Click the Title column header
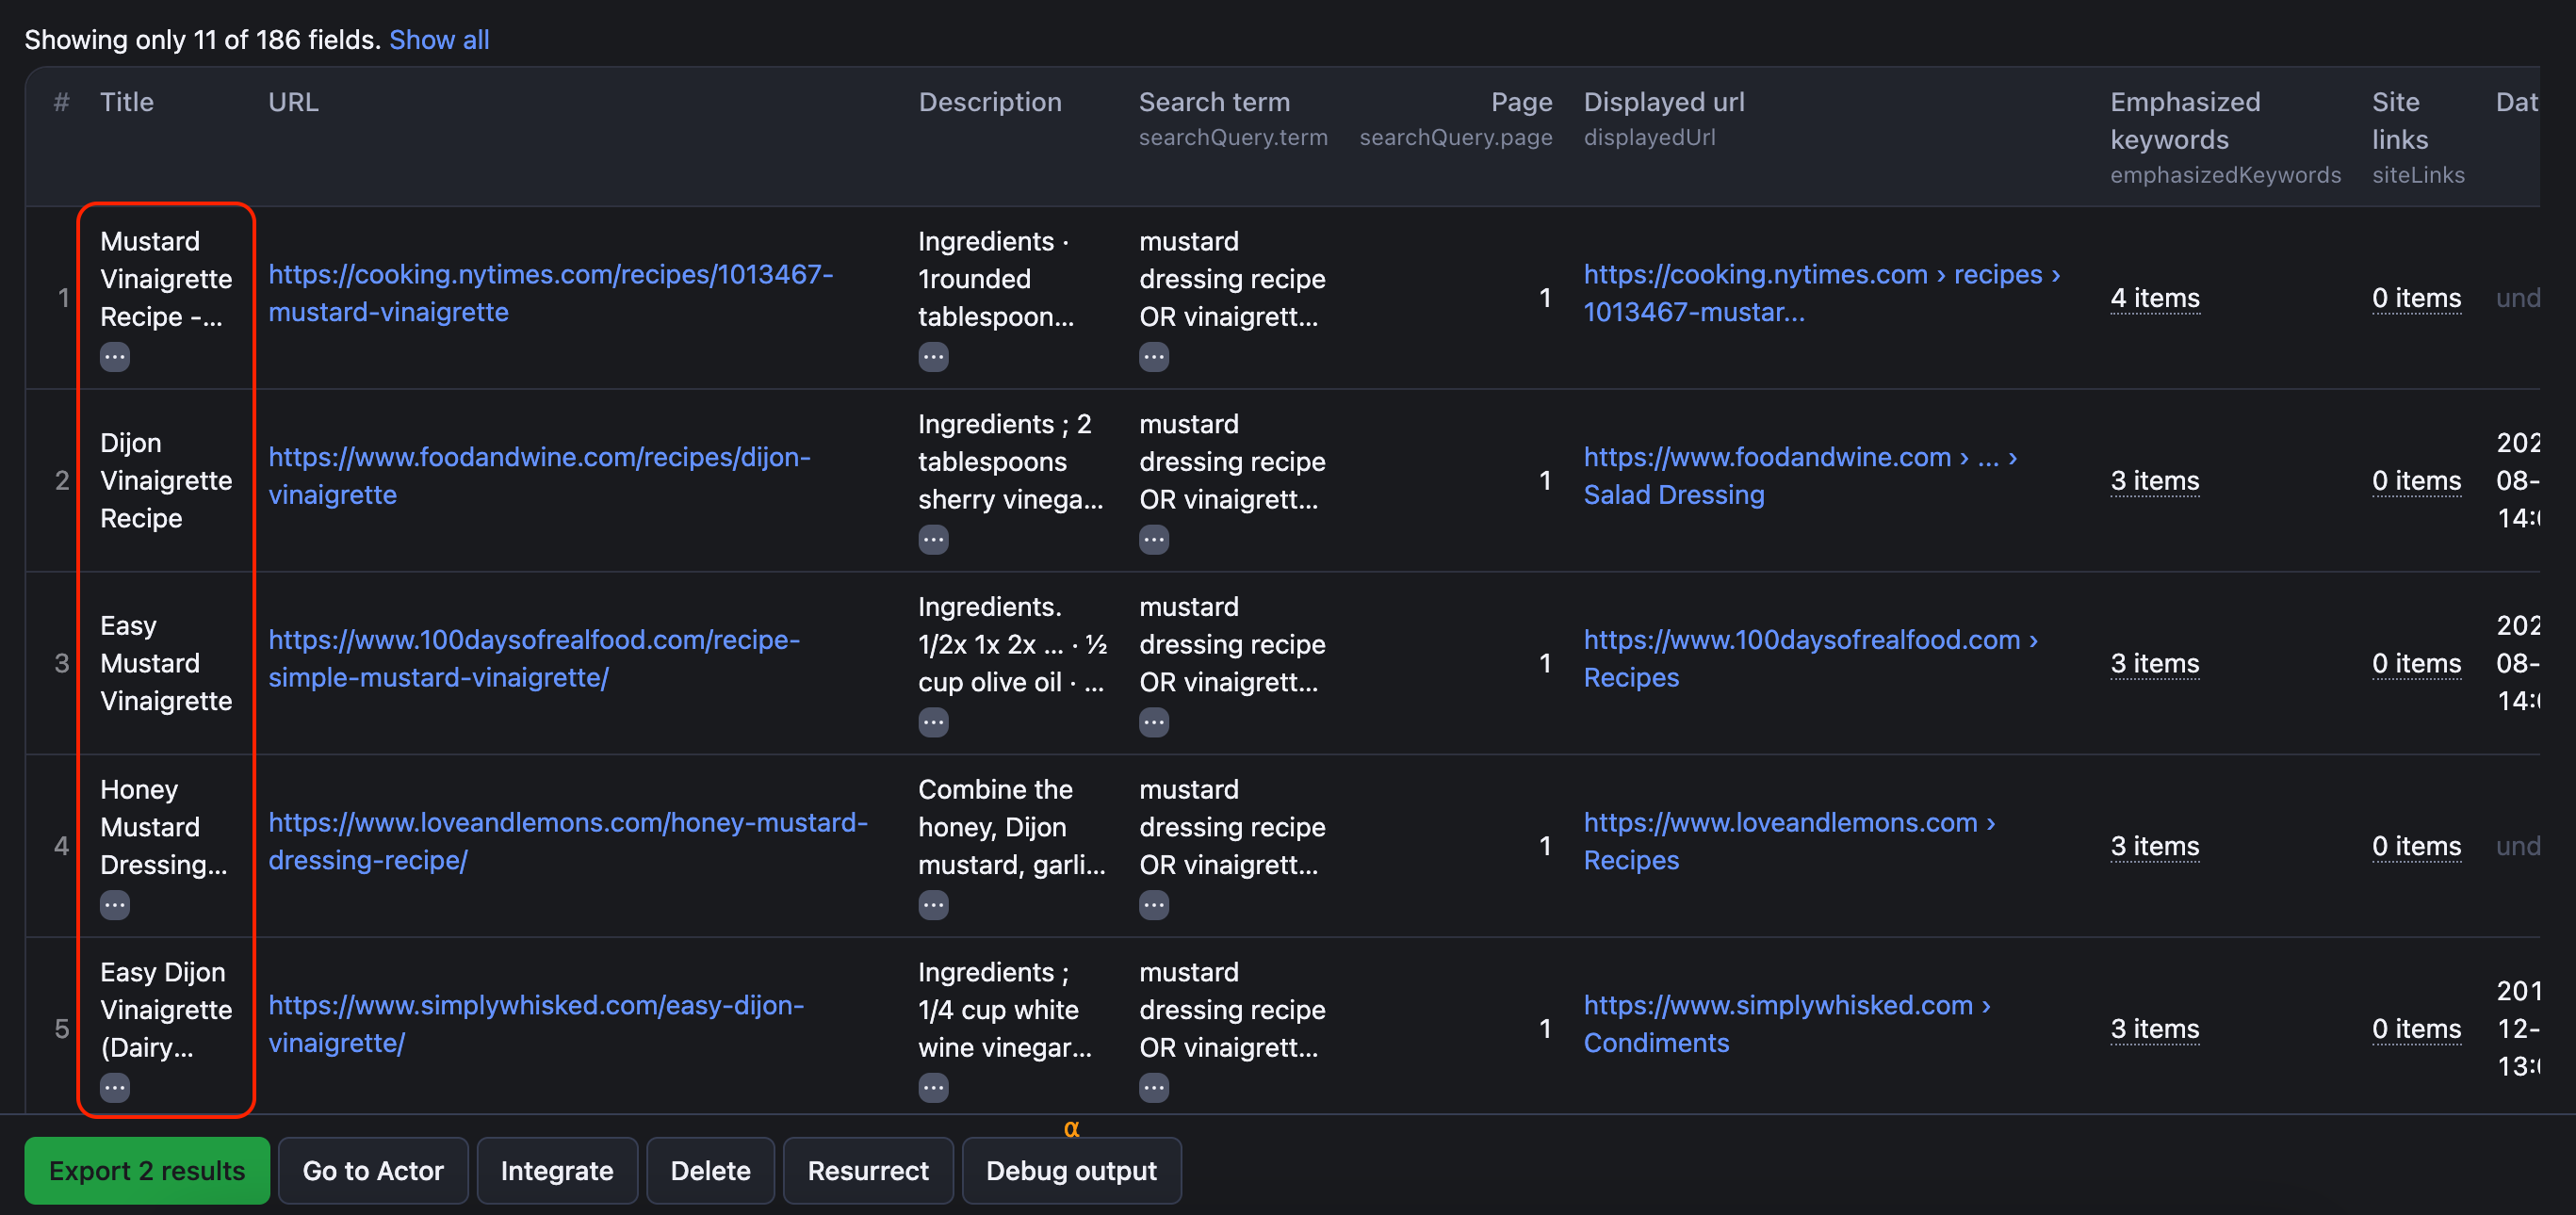 tap(127, 102)
